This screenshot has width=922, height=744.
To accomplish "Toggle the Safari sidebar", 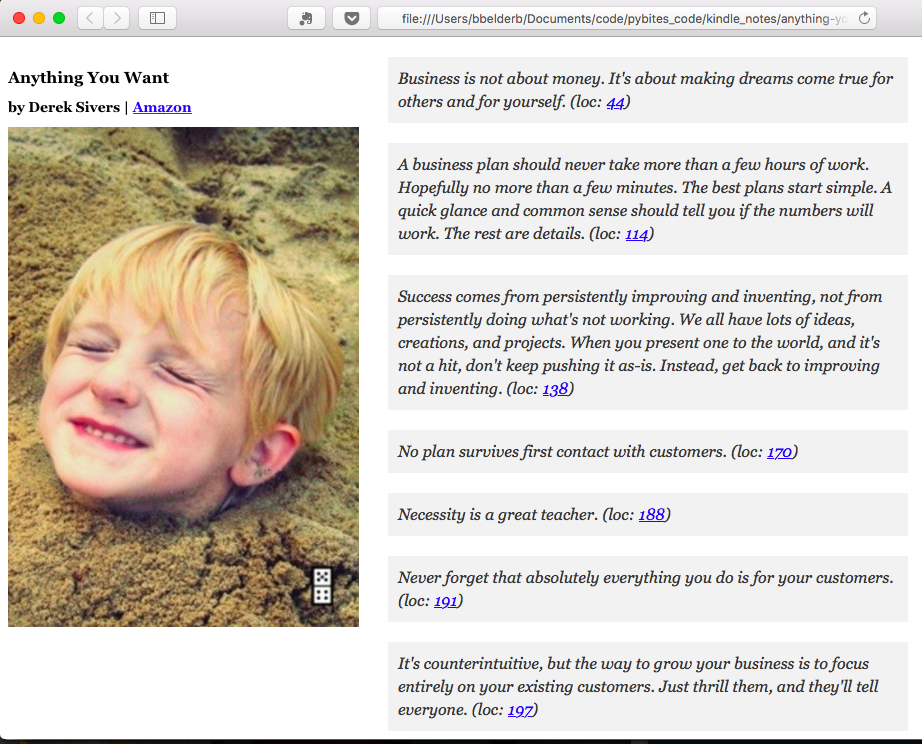I will pyautogui.click(x=156, y=17).
